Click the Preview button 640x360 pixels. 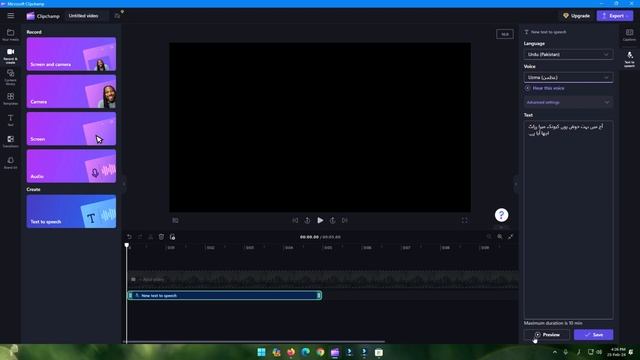pos(547,335)
